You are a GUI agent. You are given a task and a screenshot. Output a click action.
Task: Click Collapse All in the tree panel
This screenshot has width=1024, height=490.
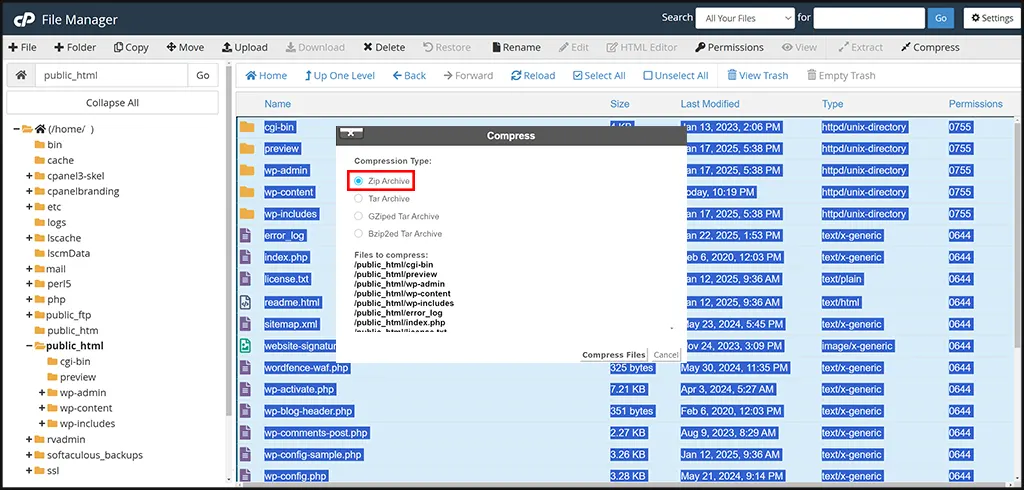click(112, 103)
